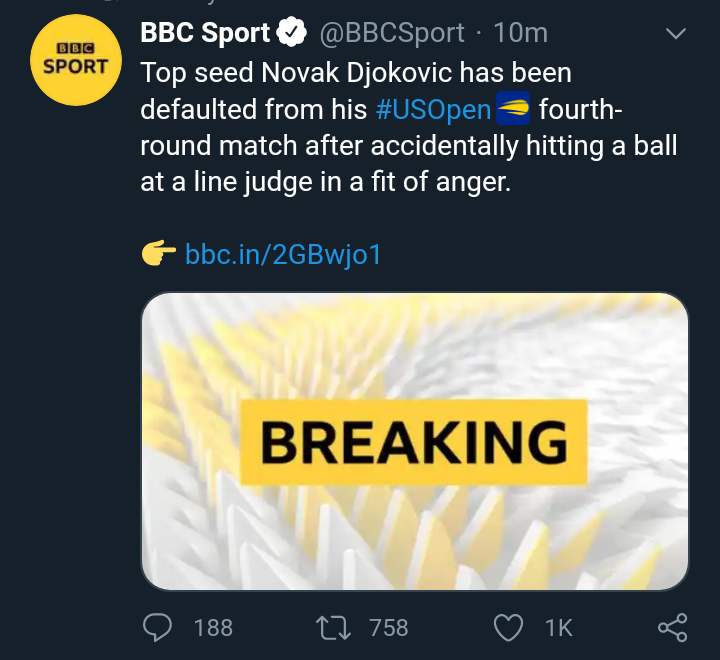Image resolution: width=720 pixels, height=660 pixels.
Task: Open the bbc.in/2GBwjo1 link
Action: coord(283,254)
